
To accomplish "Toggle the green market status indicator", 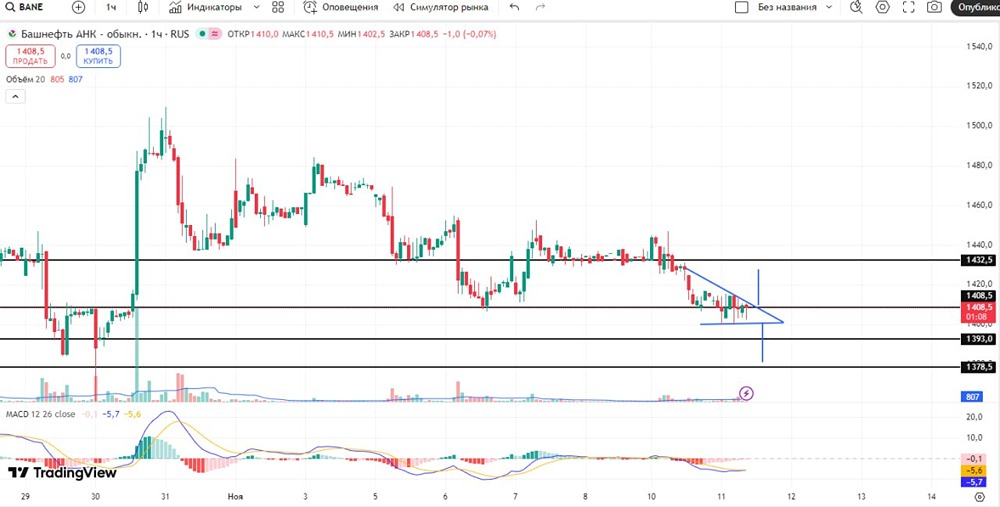I will pos(202,34).
